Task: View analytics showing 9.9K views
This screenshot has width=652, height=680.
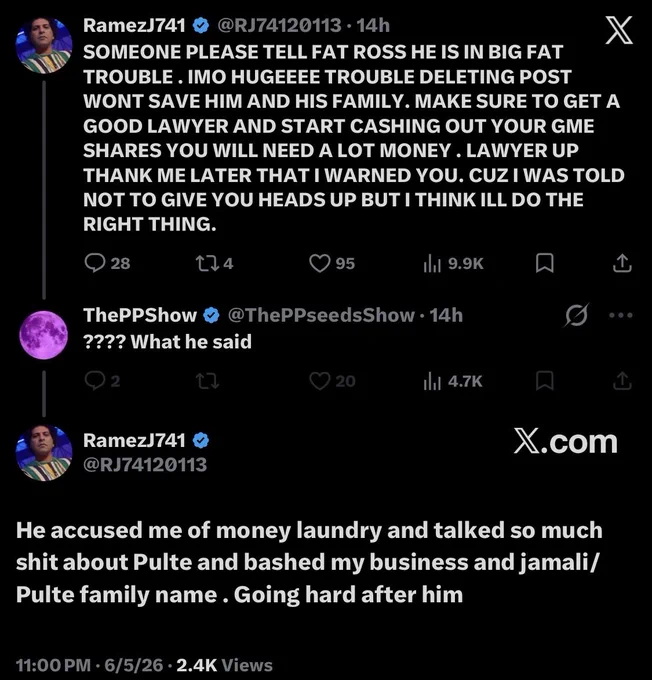Action: pyautogui.click(x=453, y=263)
